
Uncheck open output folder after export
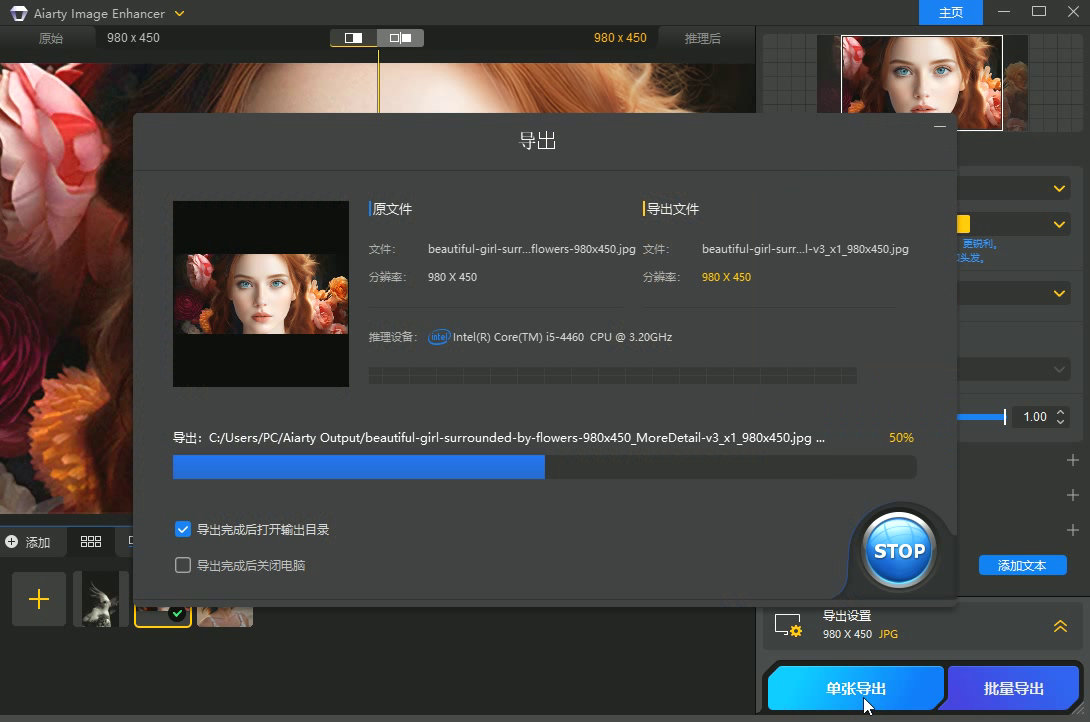click(x=183, y=529)
